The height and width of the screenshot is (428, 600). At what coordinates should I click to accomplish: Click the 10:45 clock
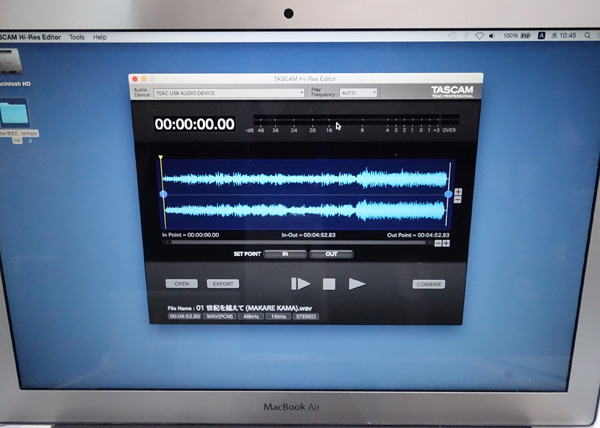pos(564,36)
